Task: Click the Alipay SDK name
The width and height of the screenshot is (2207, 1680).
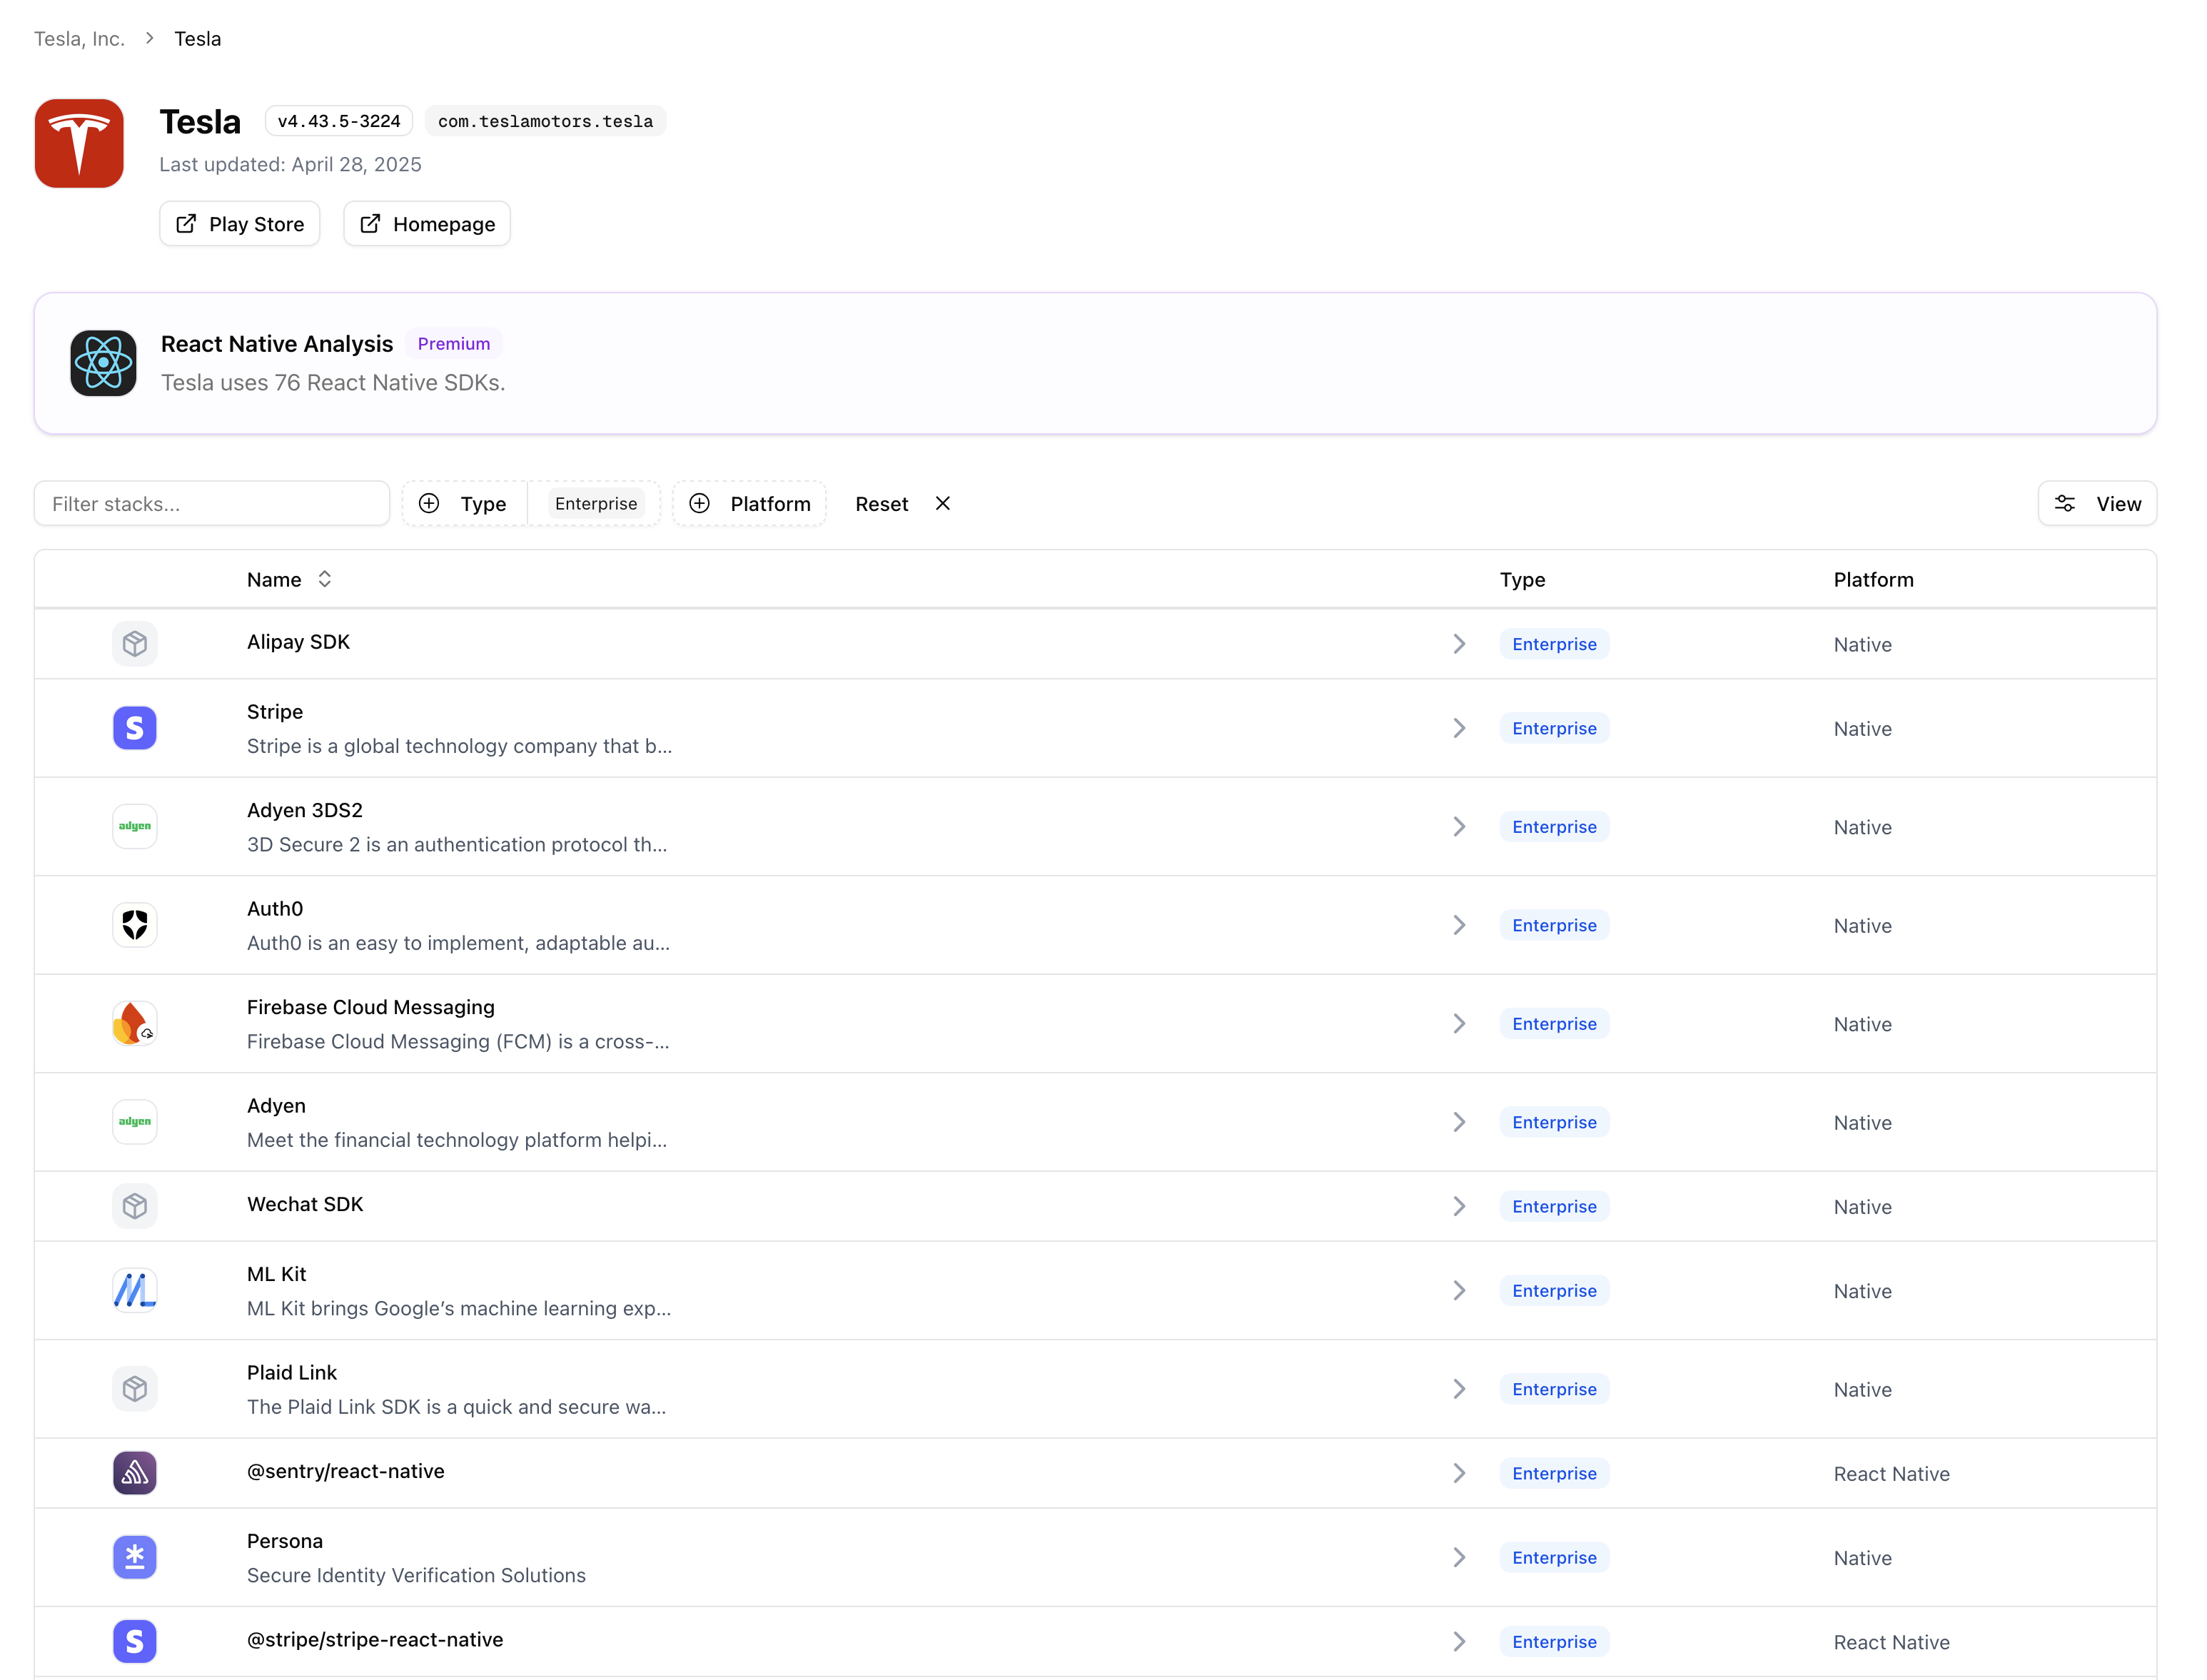Action: pos(299,642)
